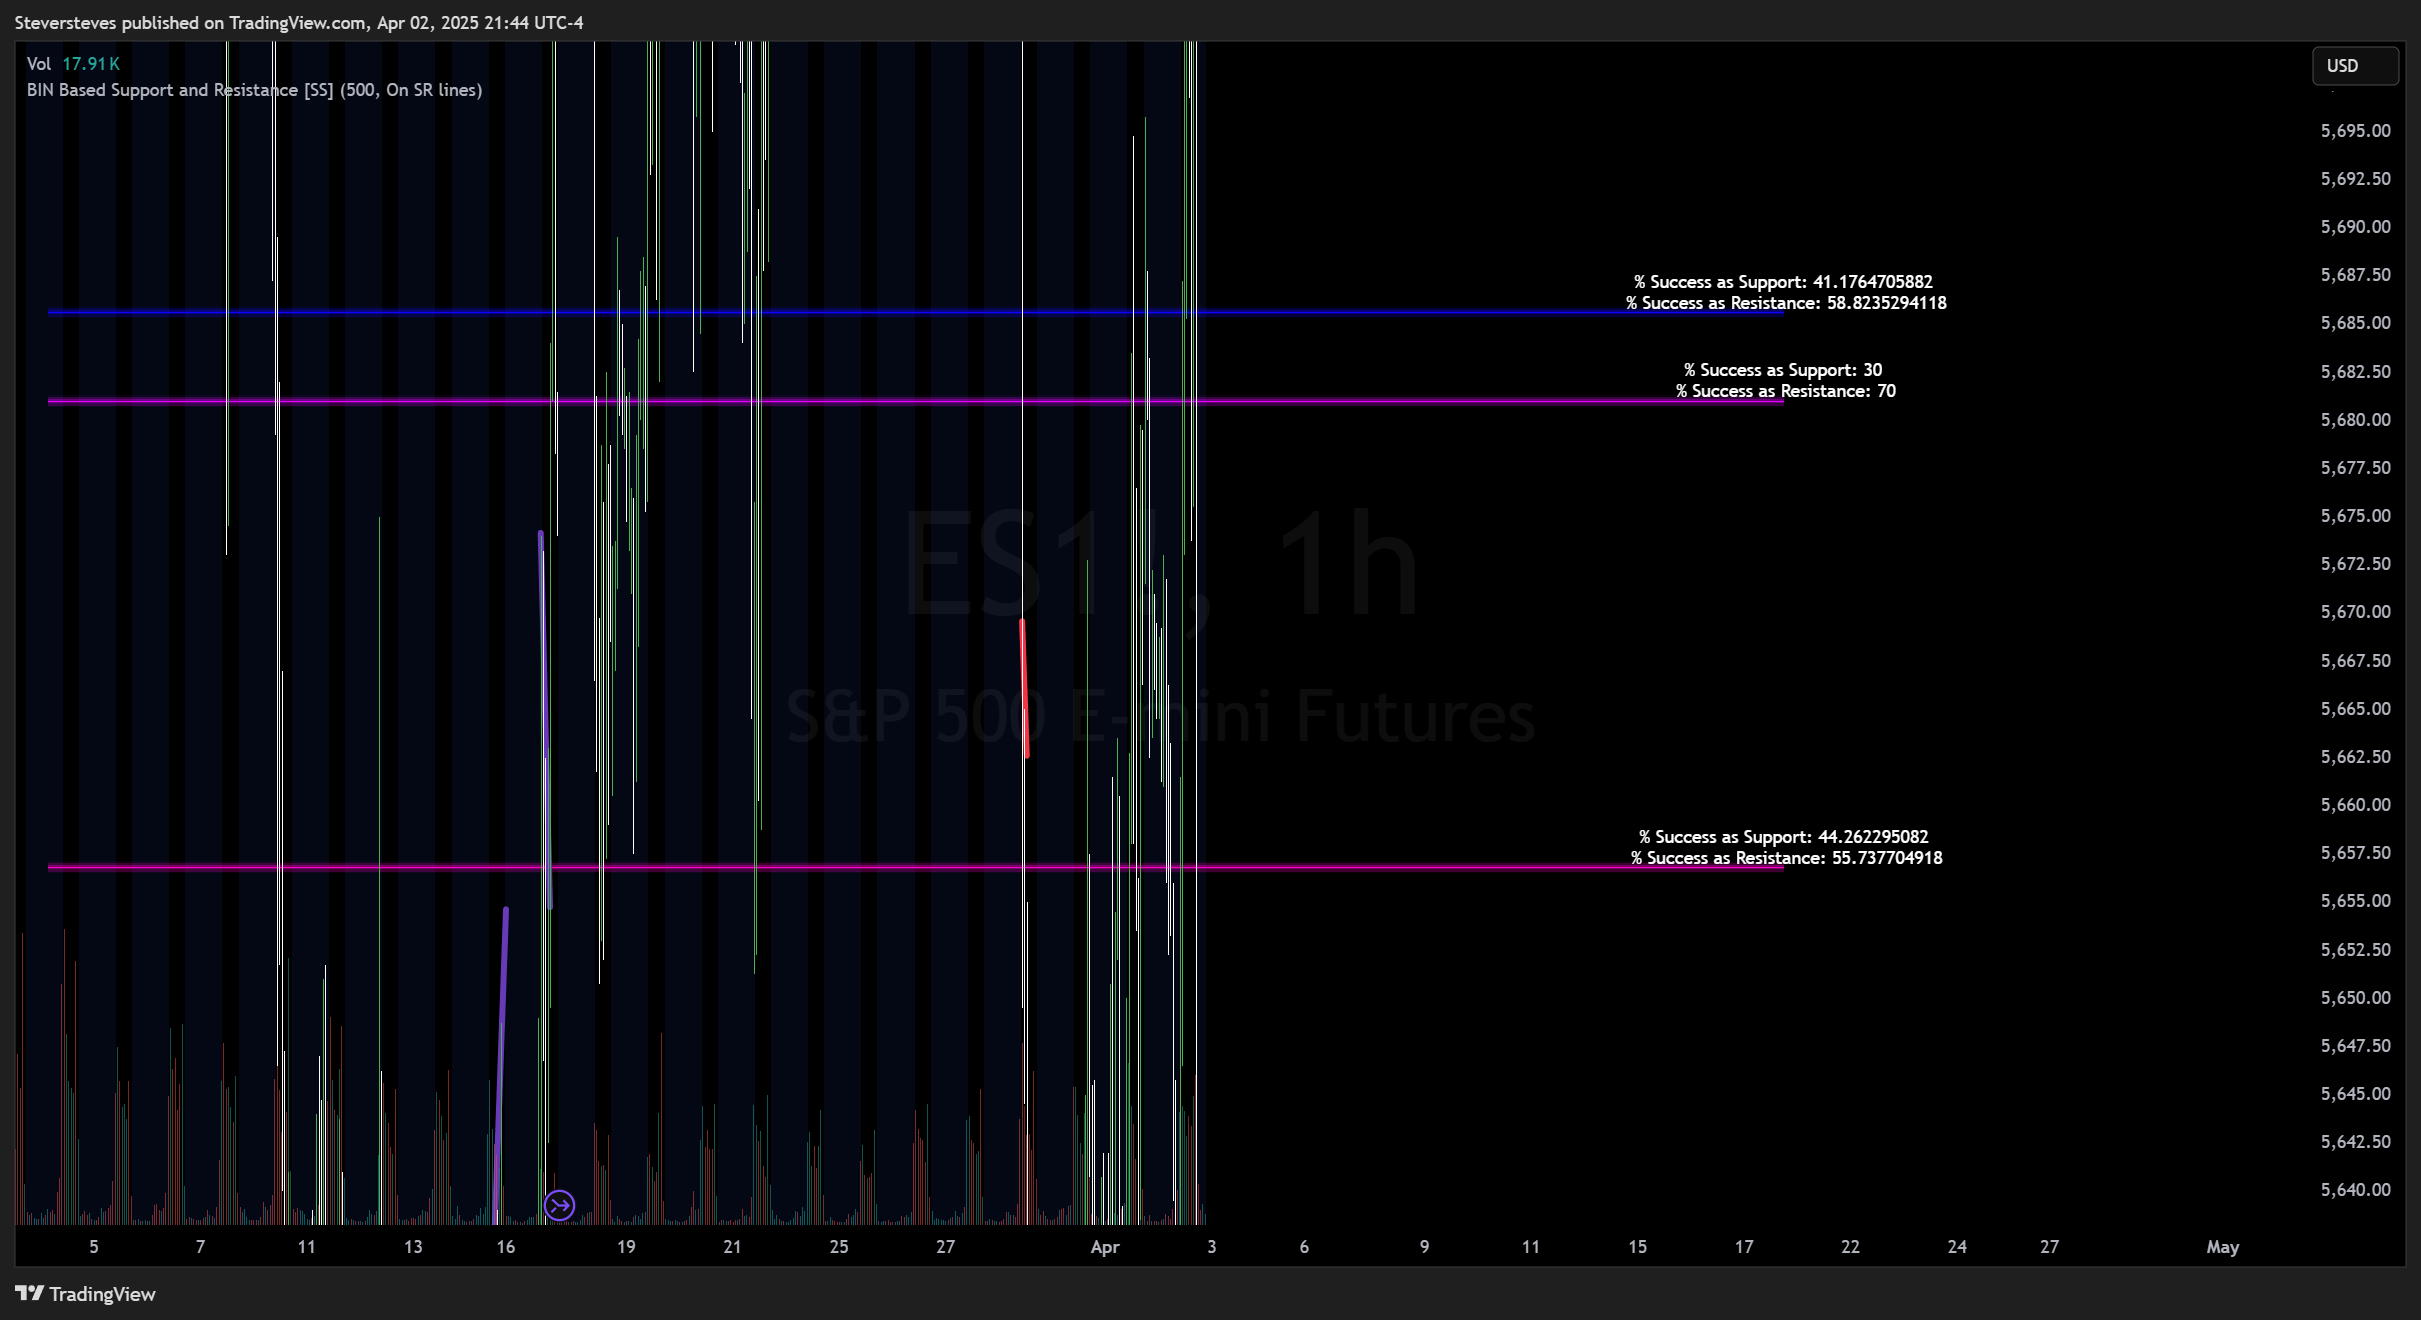This screenshot has width=2421, height=1320.
Task: Click the 5,640.00 price axis label
Action: 2355,1190
